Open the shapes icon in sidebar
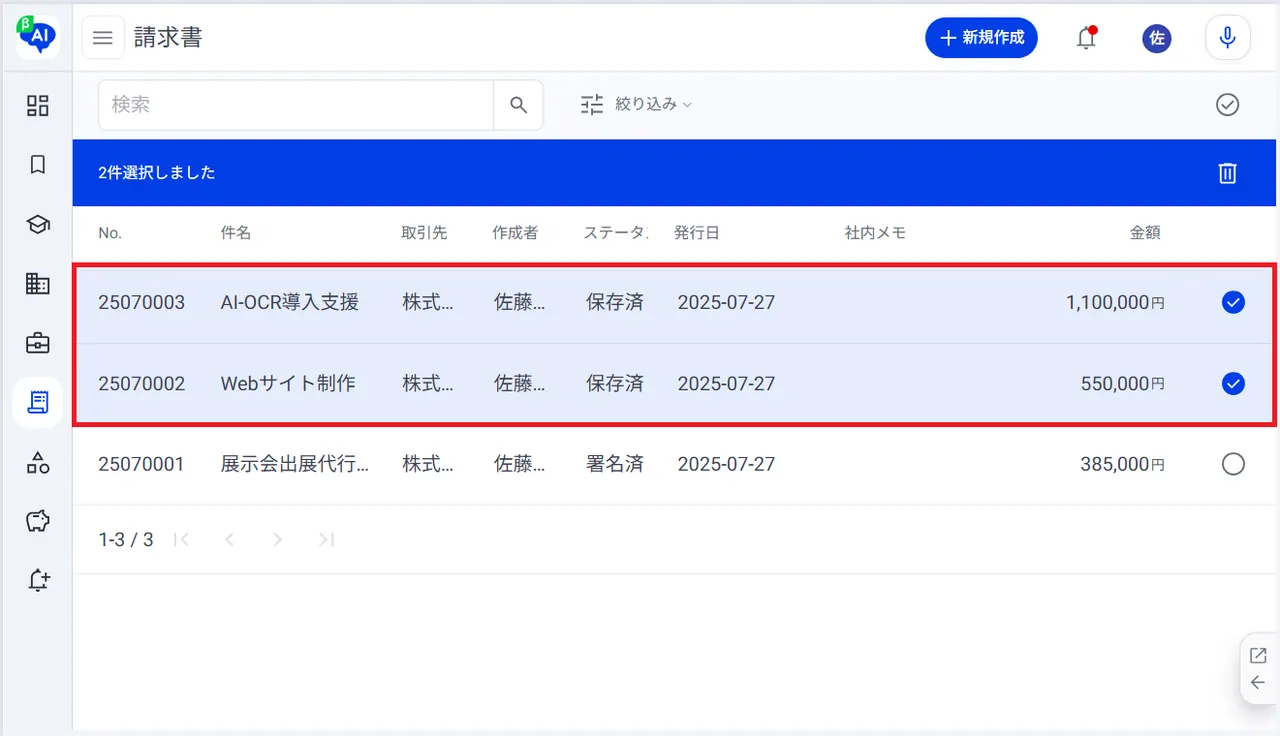 (38, 462)
